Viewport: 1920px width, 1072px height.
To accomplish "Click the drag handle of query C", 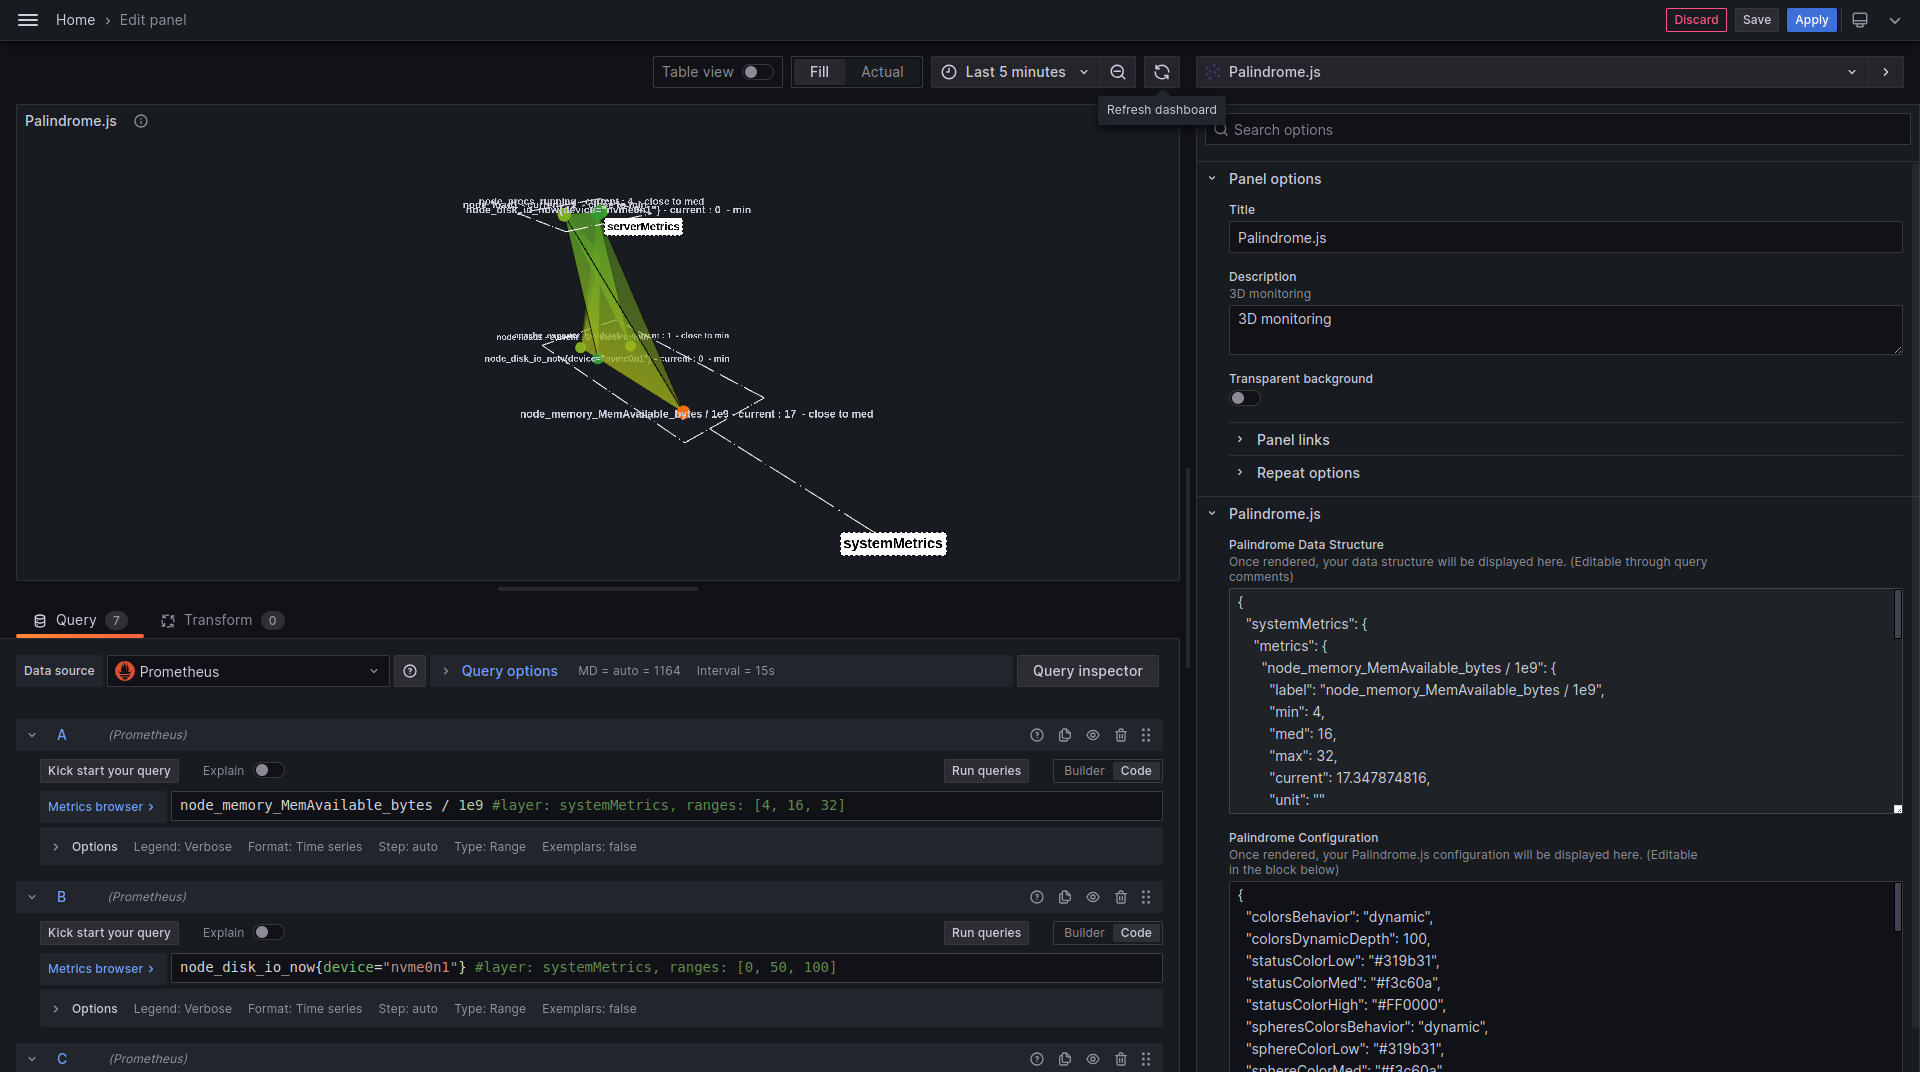I will point(1146,1059).
